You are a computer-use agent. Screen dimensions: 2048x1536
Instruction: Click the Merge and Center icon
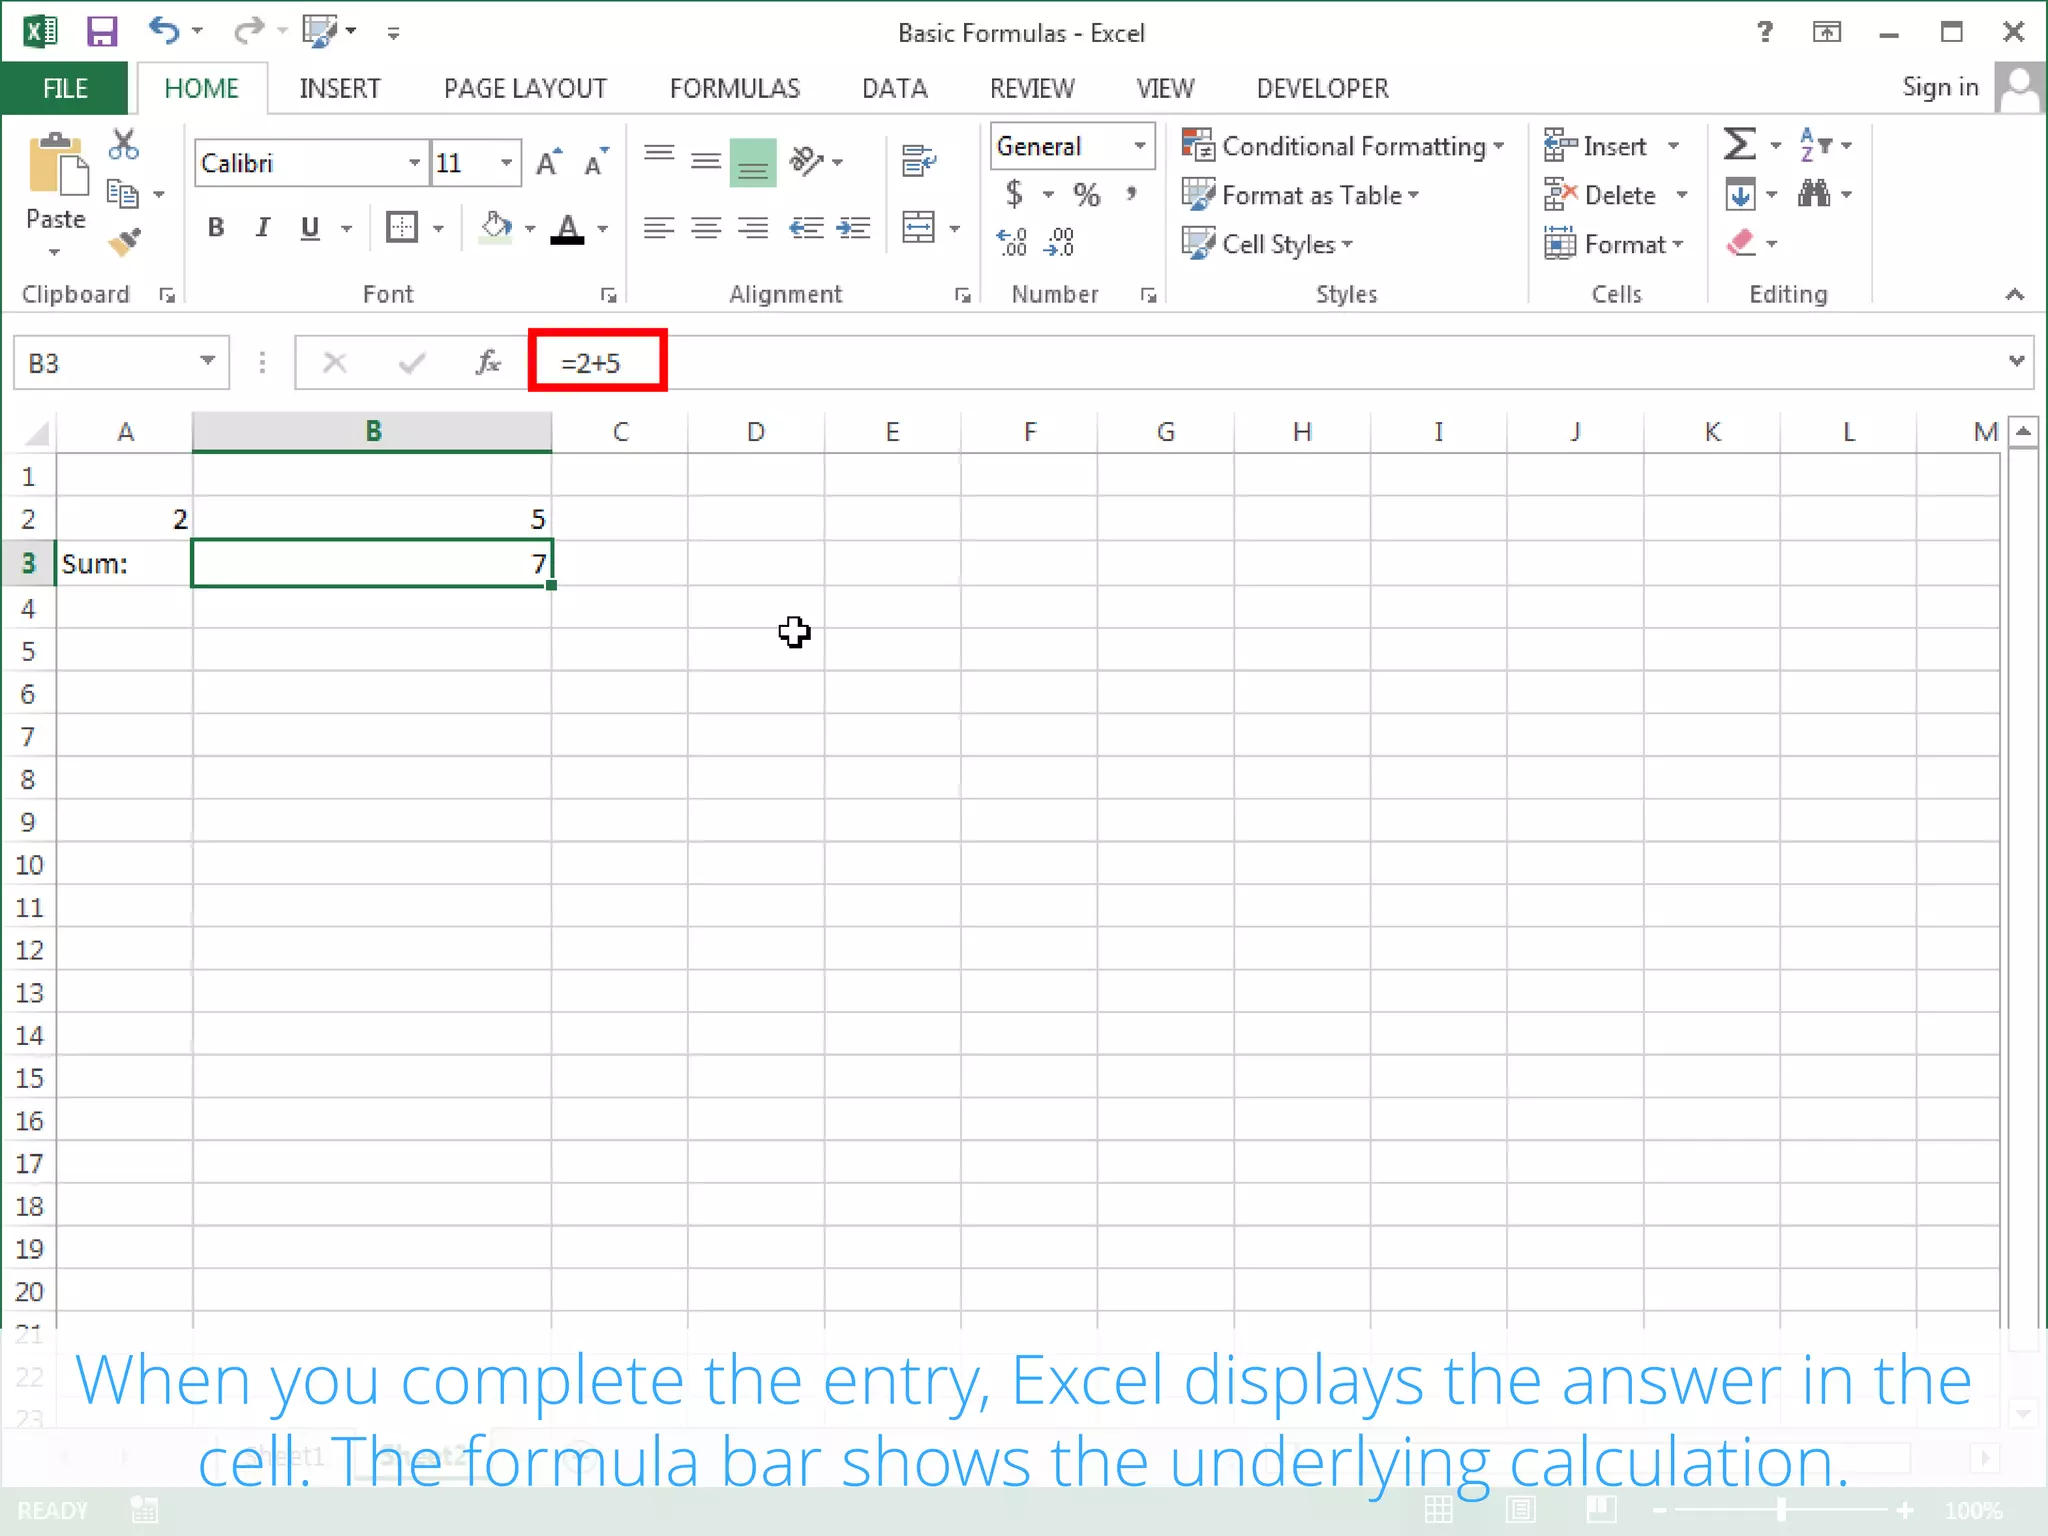(918, 228)
